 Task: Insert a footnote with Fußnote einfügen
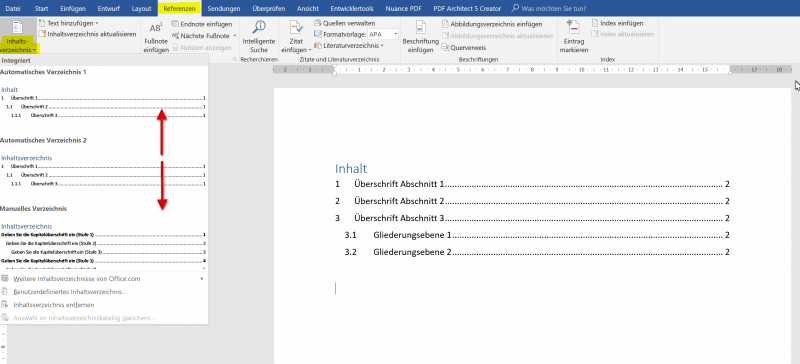pos(156,38)
